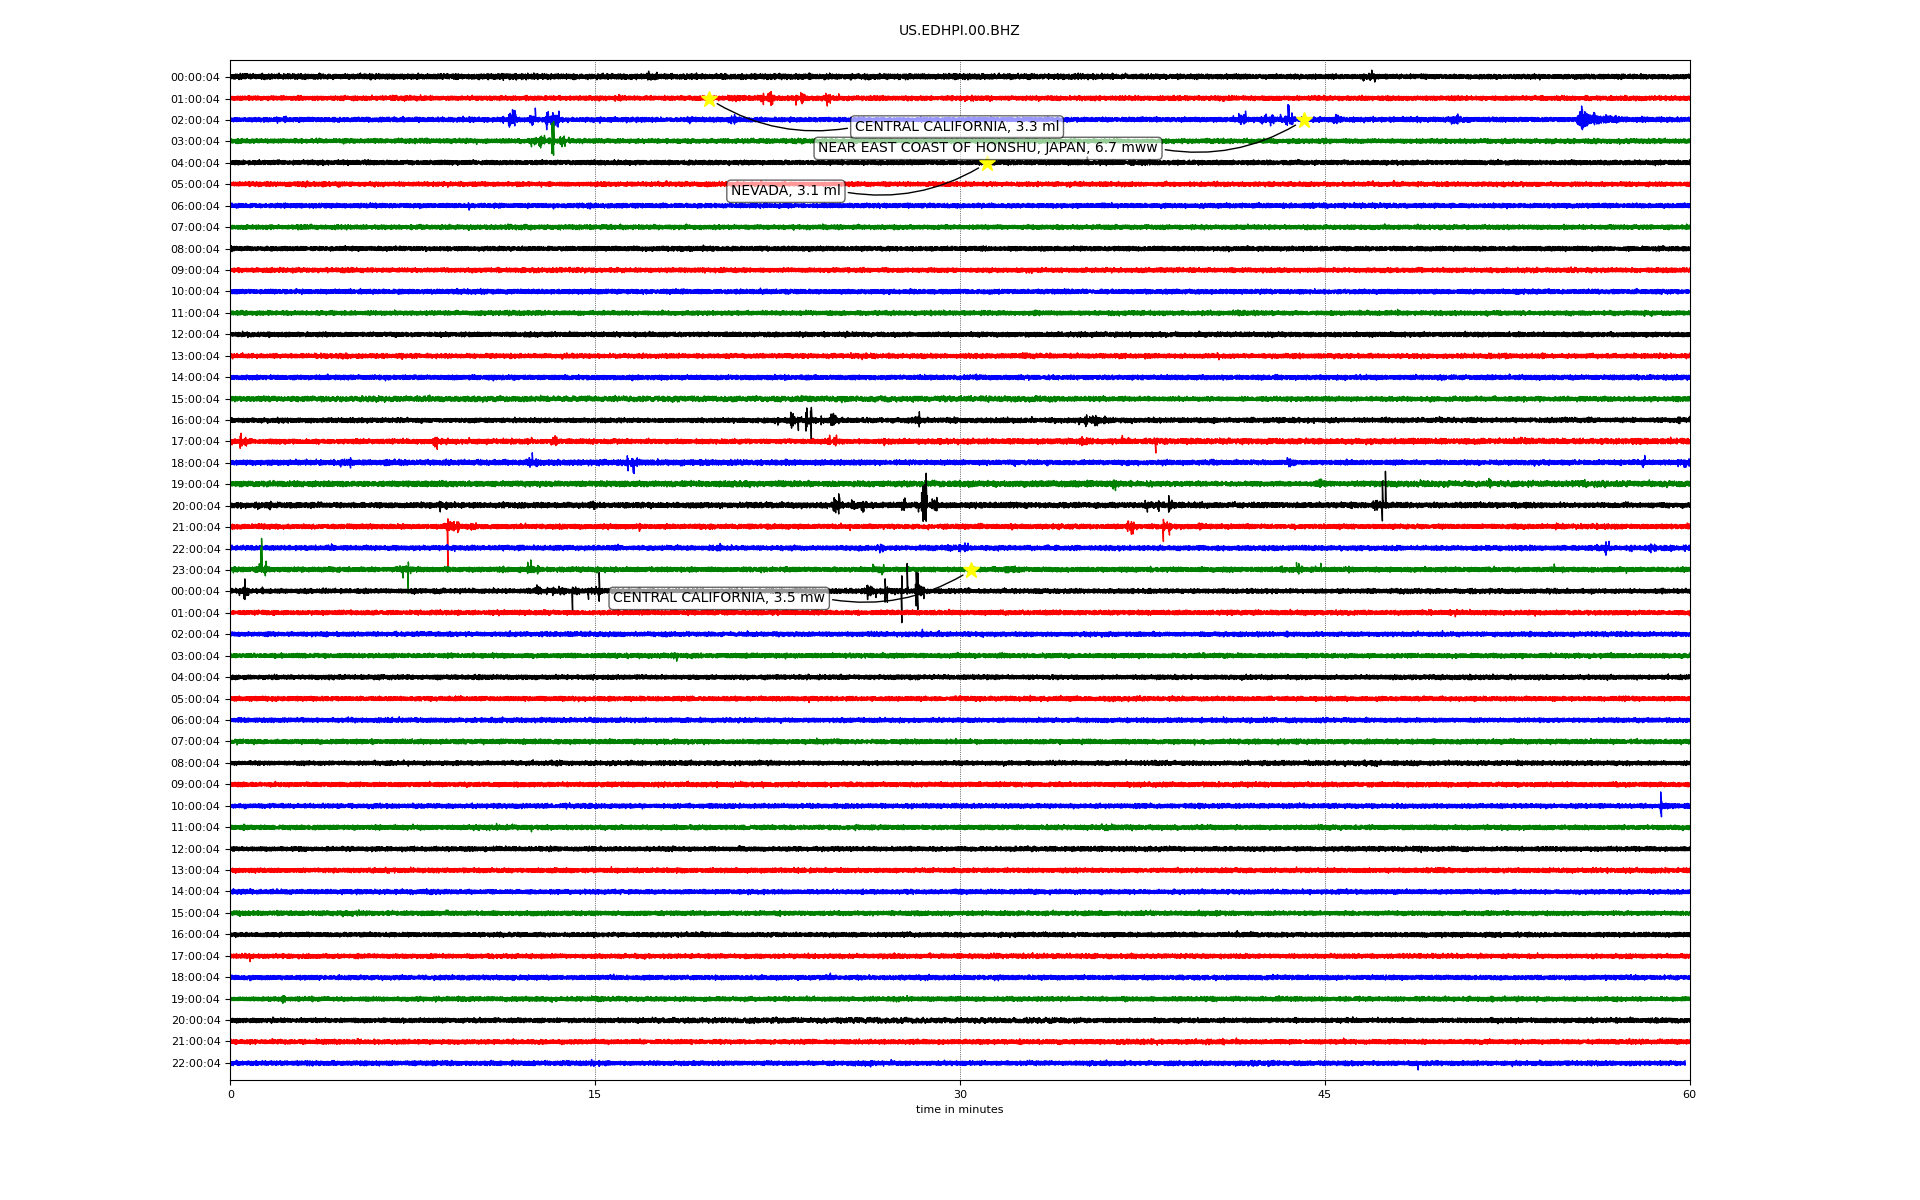The height and width of the screenshot is (1200, 1920).
Task: Click the US.EDHPI.00.BHZ plot title
Action: pyautogui.click(x=958, y=31)
